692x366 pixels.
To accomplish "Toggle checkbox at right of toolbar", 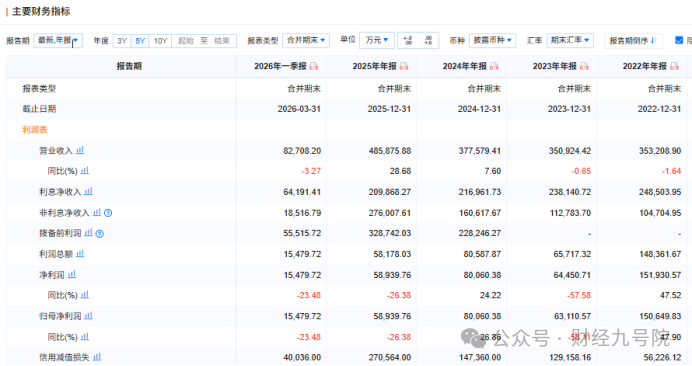I will pyautogui.click(x=679, y=40).
